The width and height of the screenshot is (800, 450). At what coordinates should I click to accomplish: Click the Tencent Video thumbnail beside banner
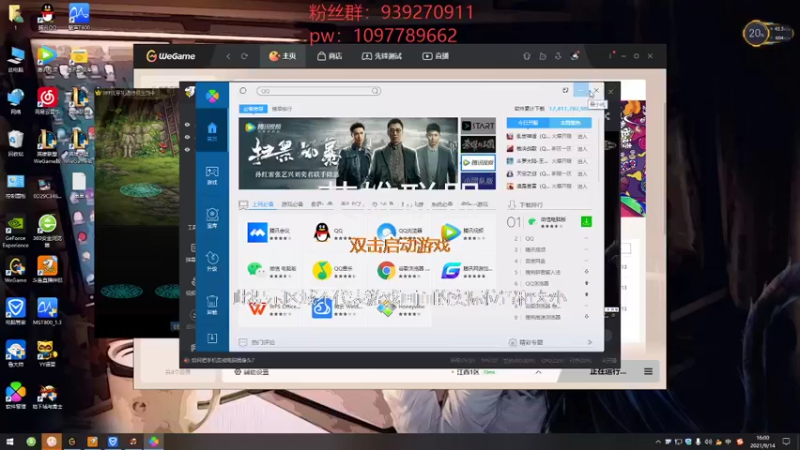(478, 163)
